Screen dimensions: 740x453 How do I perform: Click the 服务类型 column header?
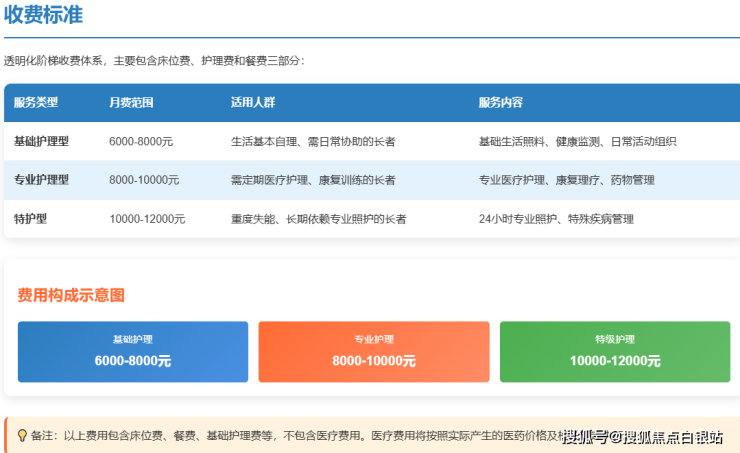point(36,103)
